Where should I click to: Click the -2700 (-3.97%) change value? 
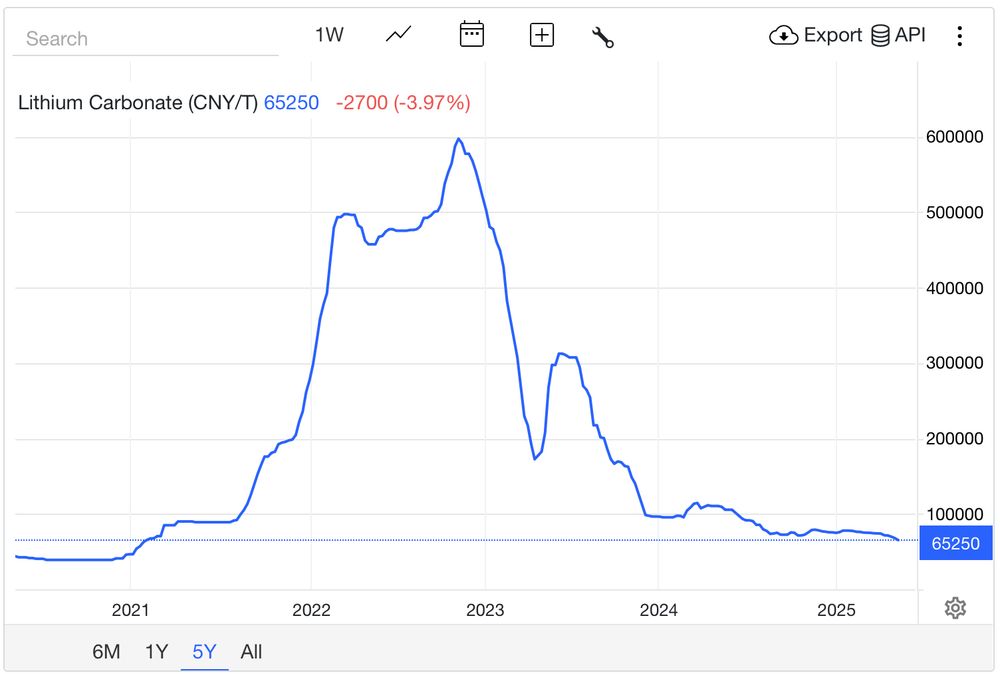[403, 103]
